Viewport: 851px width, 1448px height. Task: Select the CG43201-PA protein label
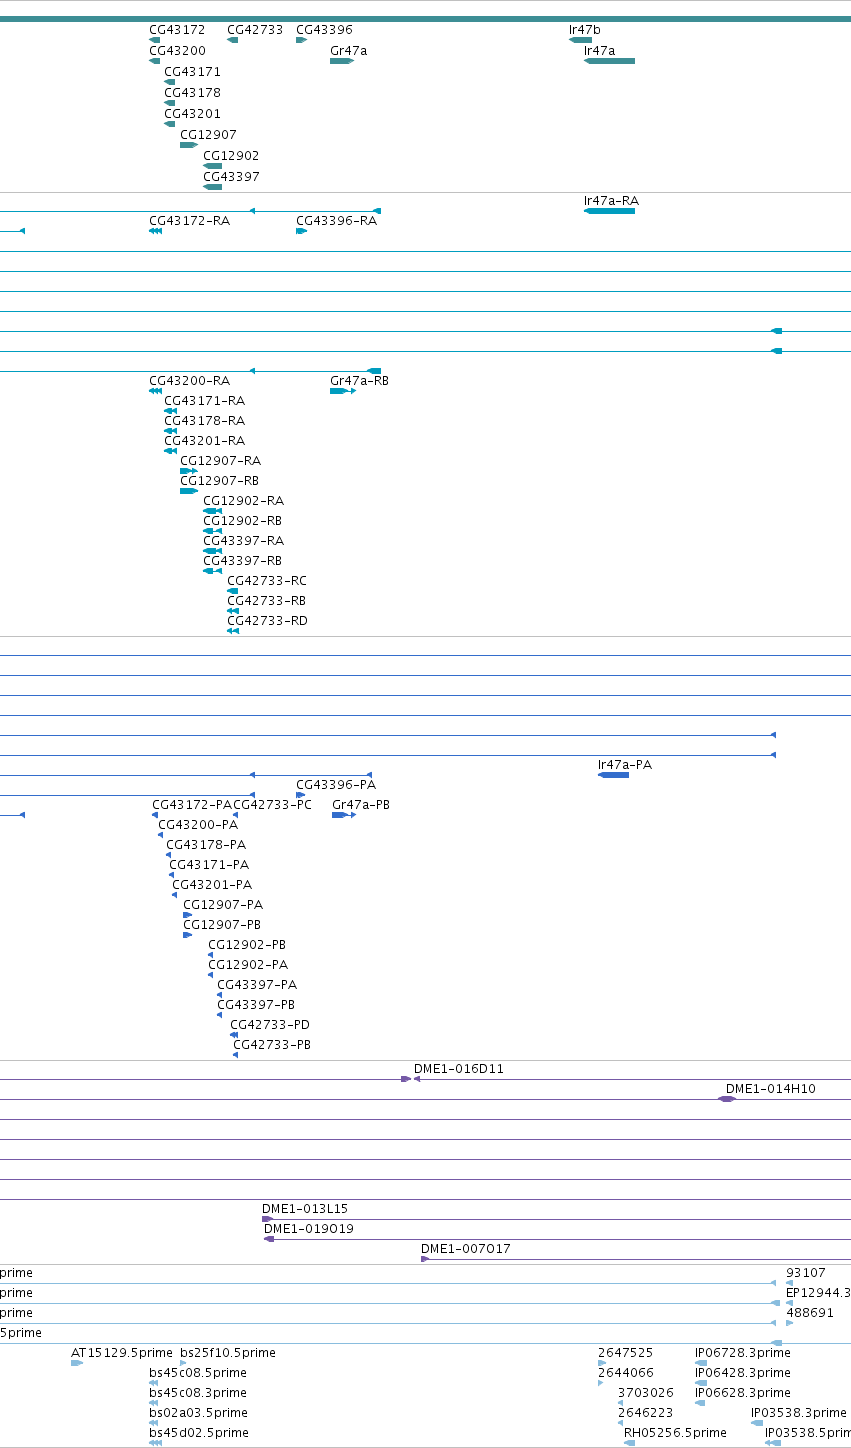(212, 885)
